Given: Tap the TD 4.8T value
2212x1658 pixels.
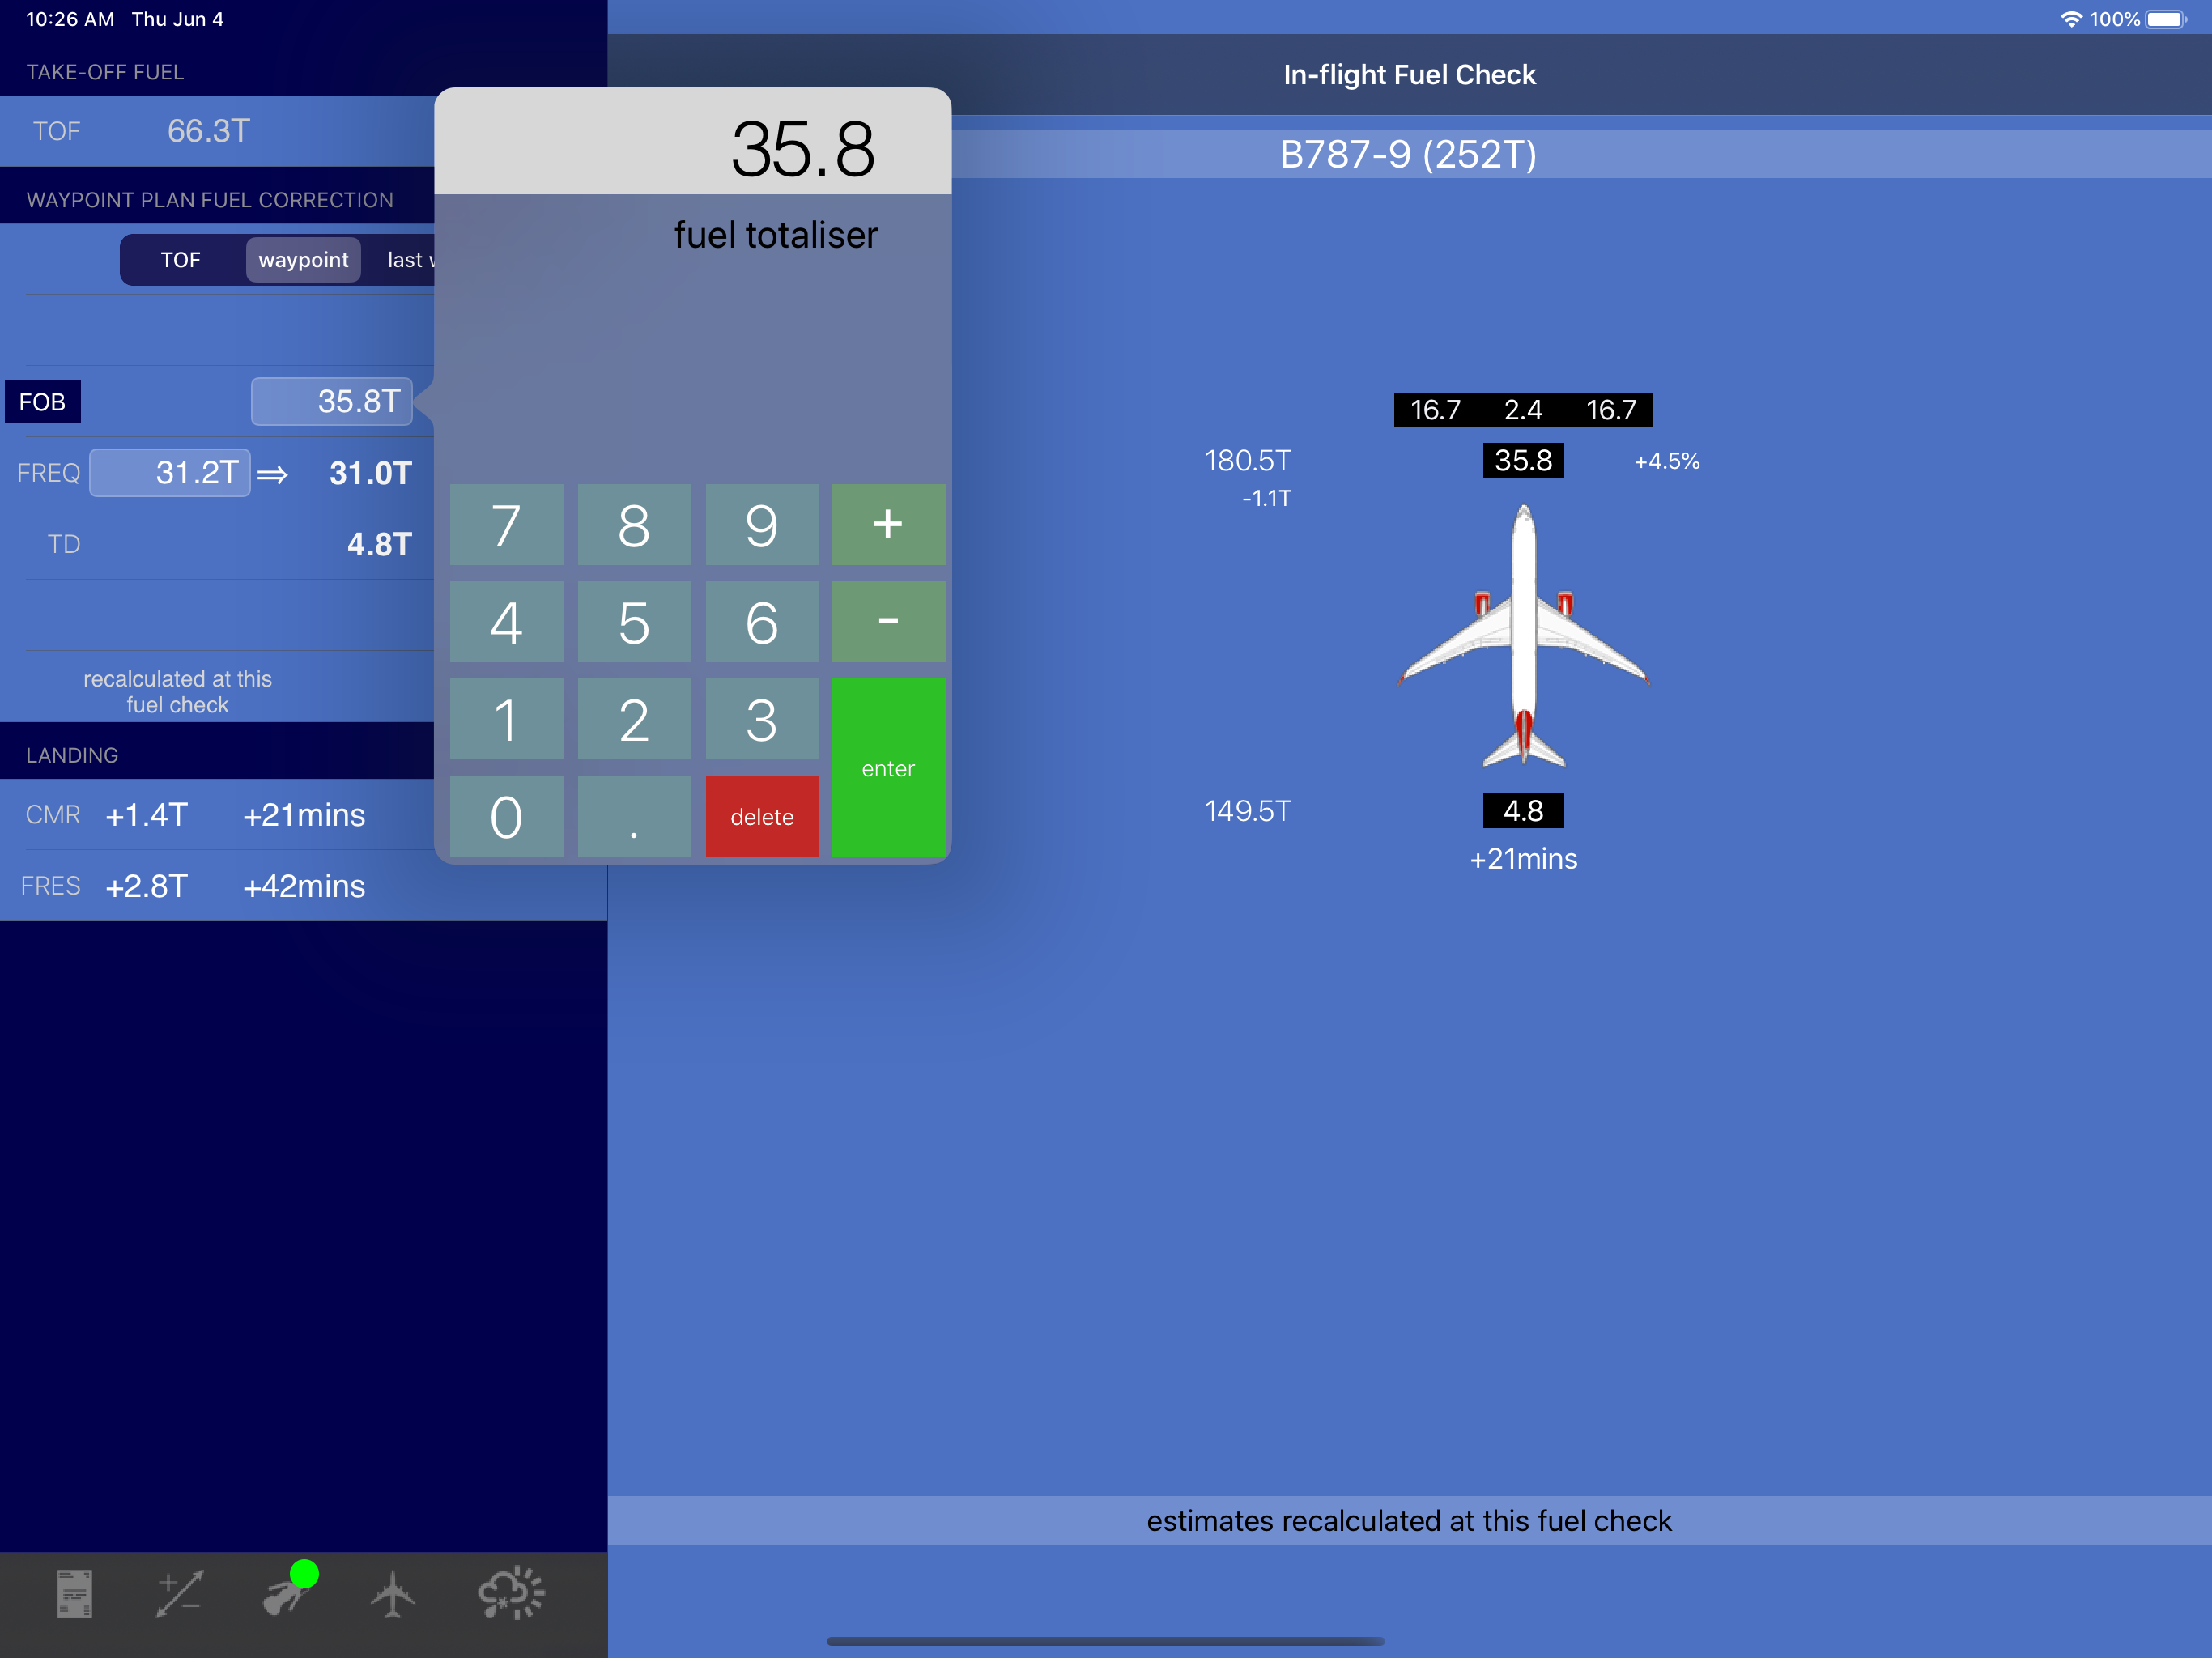Looking at the screenshot, I should pyautogui.click(x=379, y=544).
